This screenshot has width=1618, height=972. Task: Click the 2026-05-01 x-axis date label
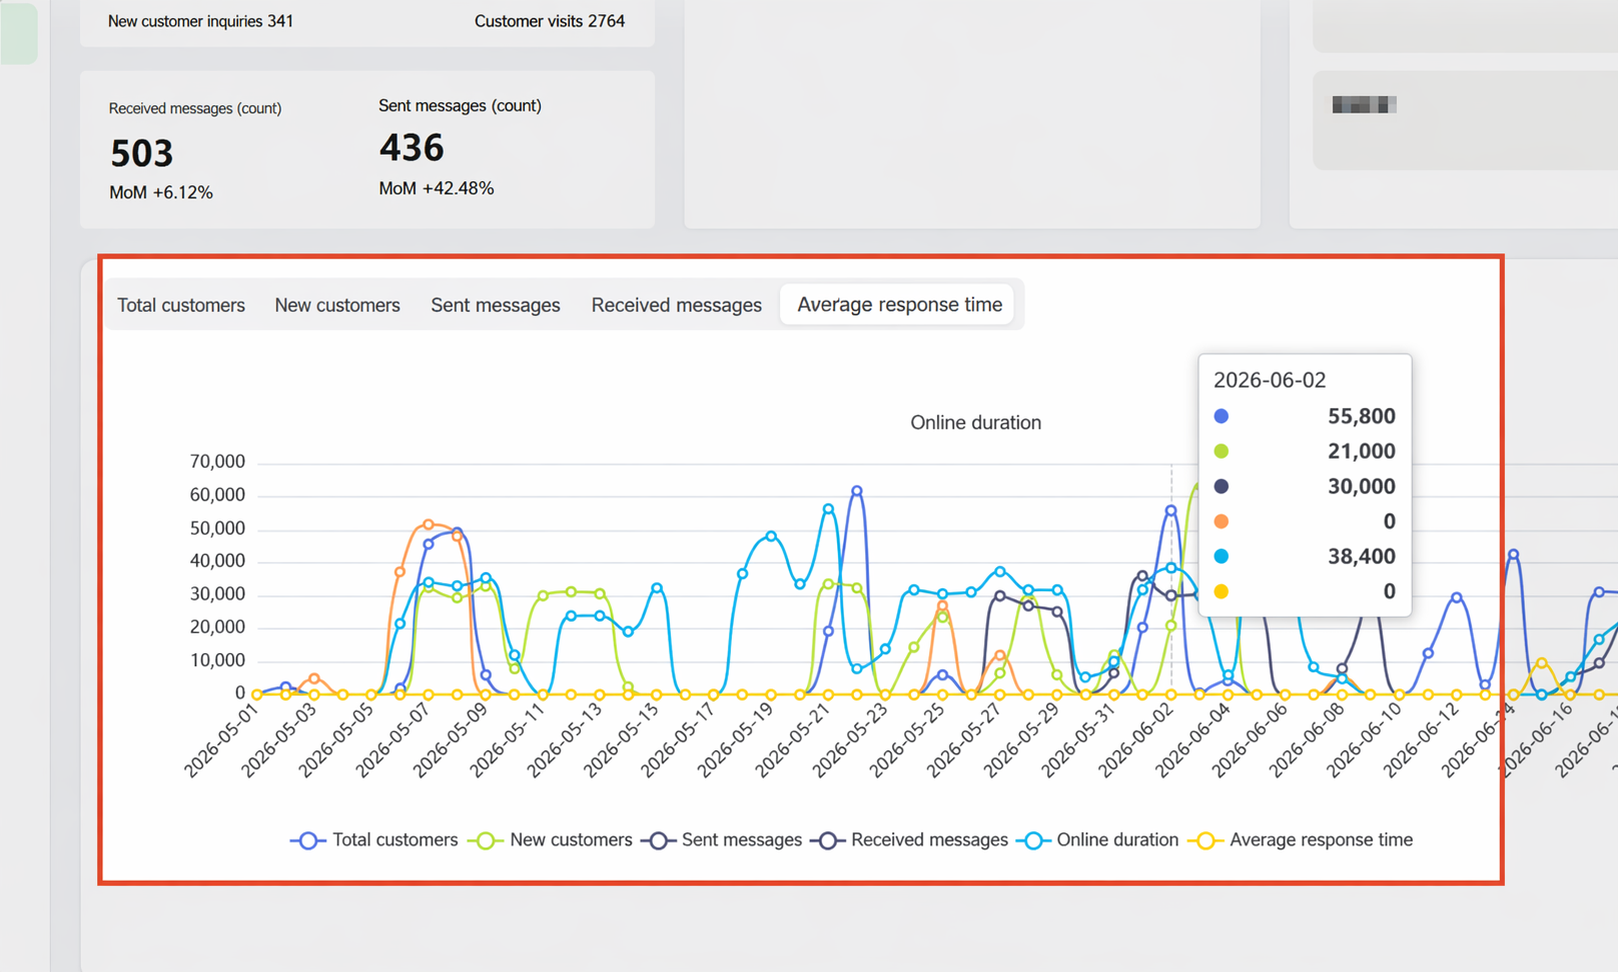[220, 740]
